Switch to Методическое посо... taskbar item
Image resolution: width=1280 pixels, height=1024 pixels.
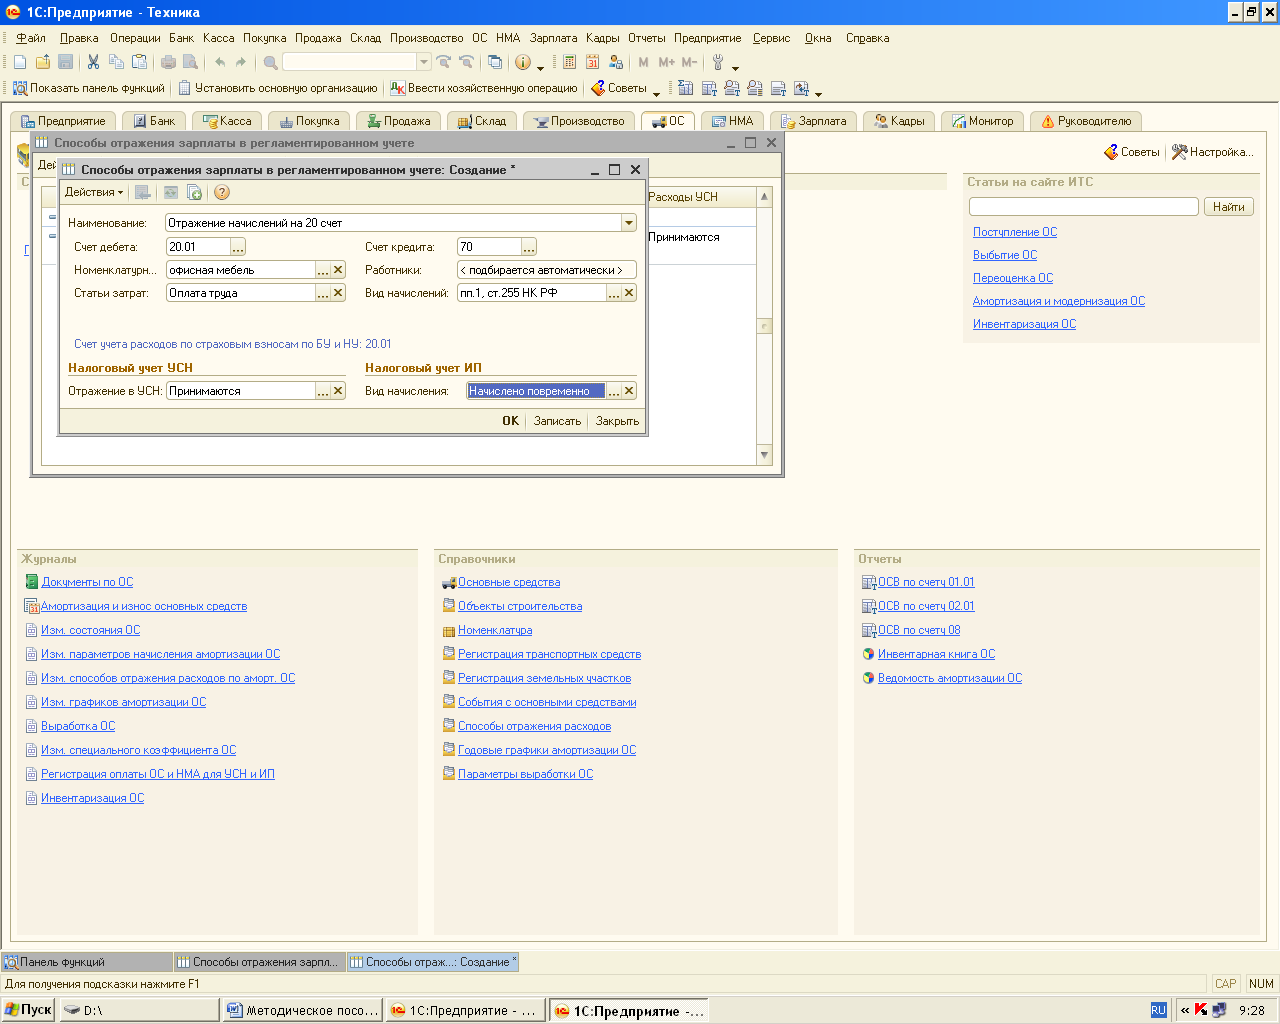click(x=303, y=1010)
